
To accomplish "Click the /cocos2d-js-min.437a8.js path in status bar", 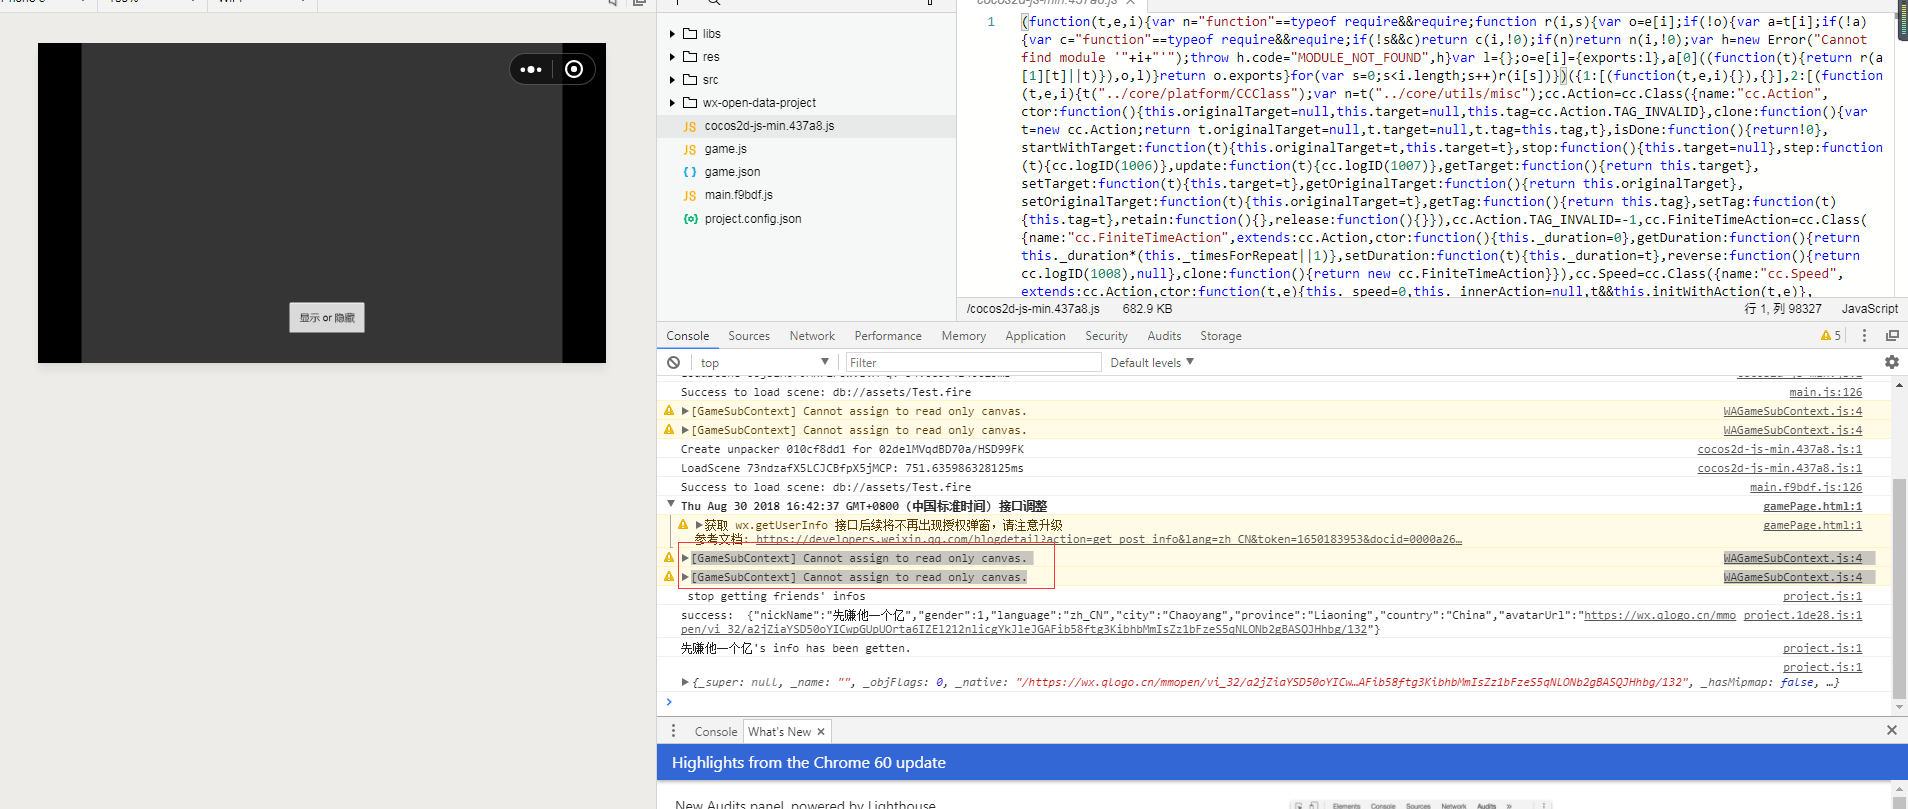I will click(1033, 309).
